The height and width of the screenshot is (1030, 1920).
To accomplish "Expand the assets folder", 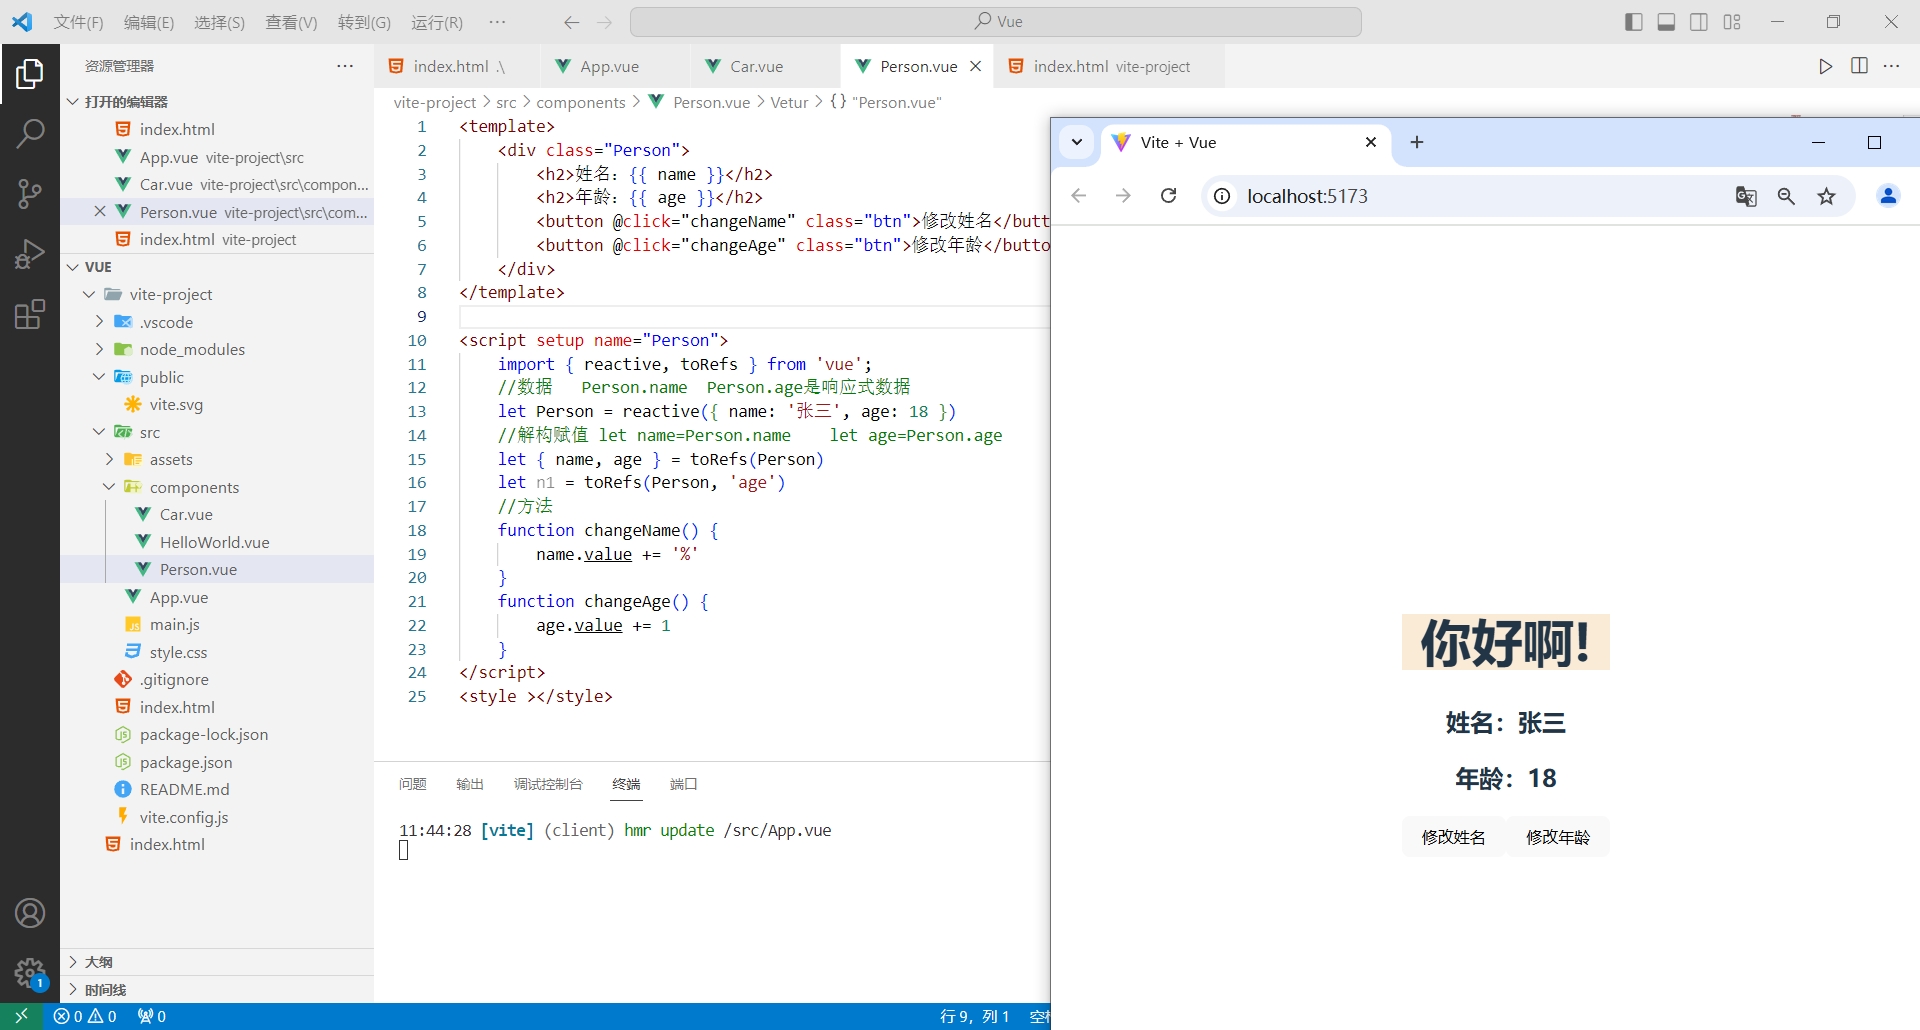I will pos(109,459).
